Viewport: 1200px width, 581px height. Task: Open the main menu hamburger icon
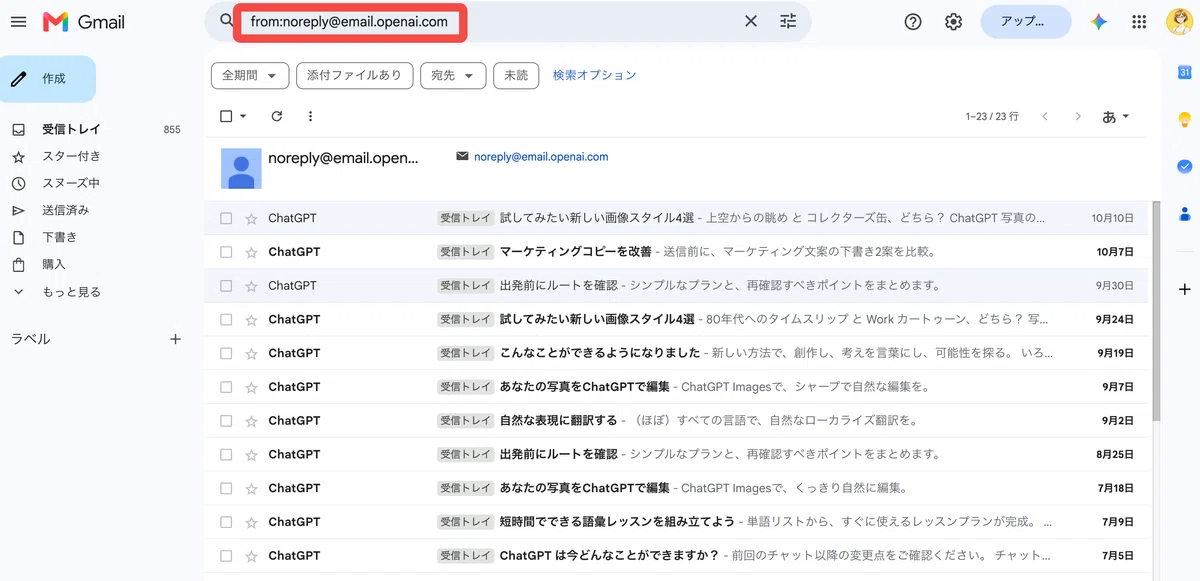click(x=18, y=22)
